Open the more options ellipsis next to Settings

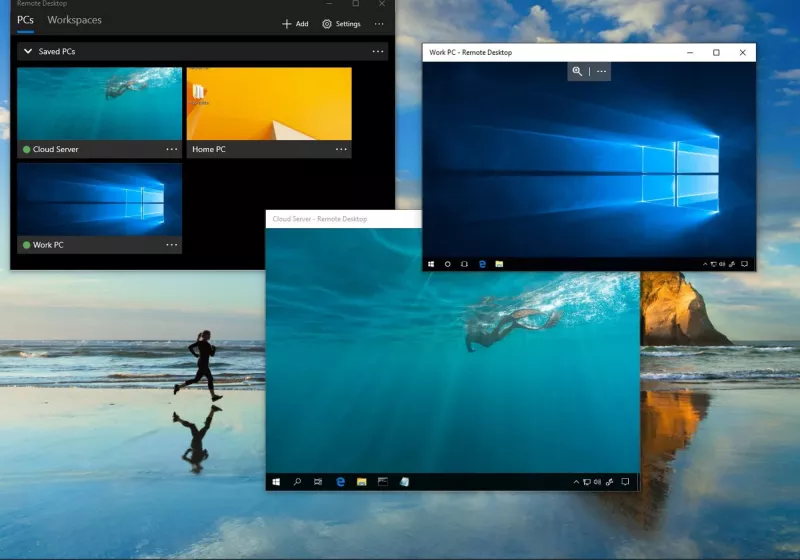(379, 24)
